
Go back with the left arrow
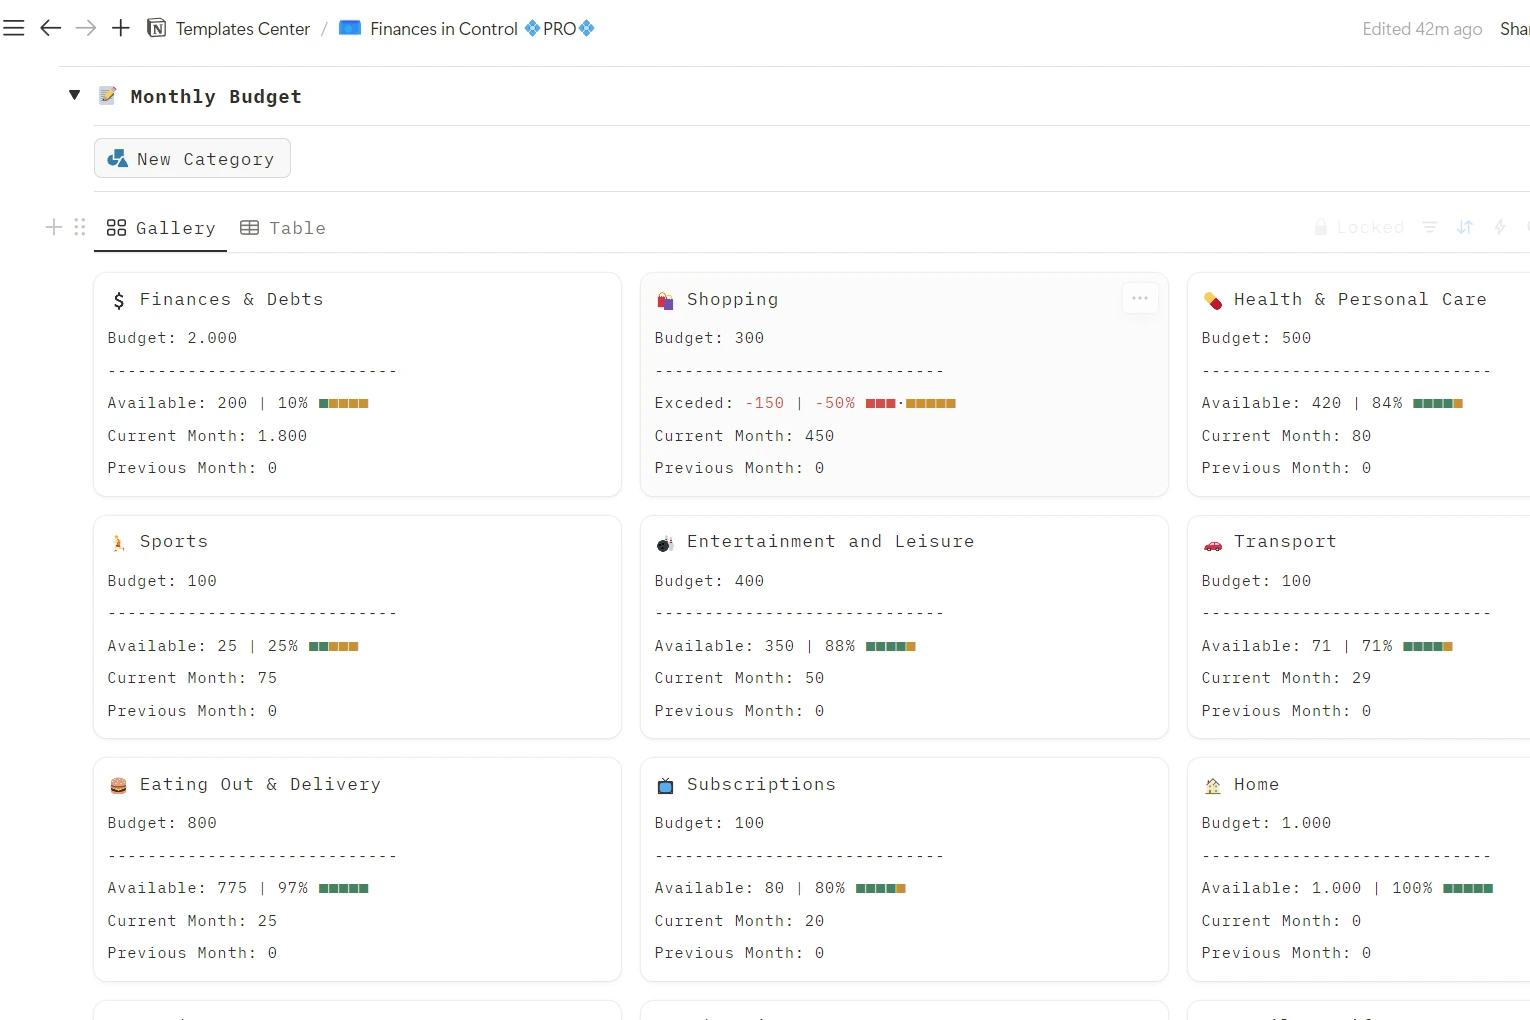50,28
